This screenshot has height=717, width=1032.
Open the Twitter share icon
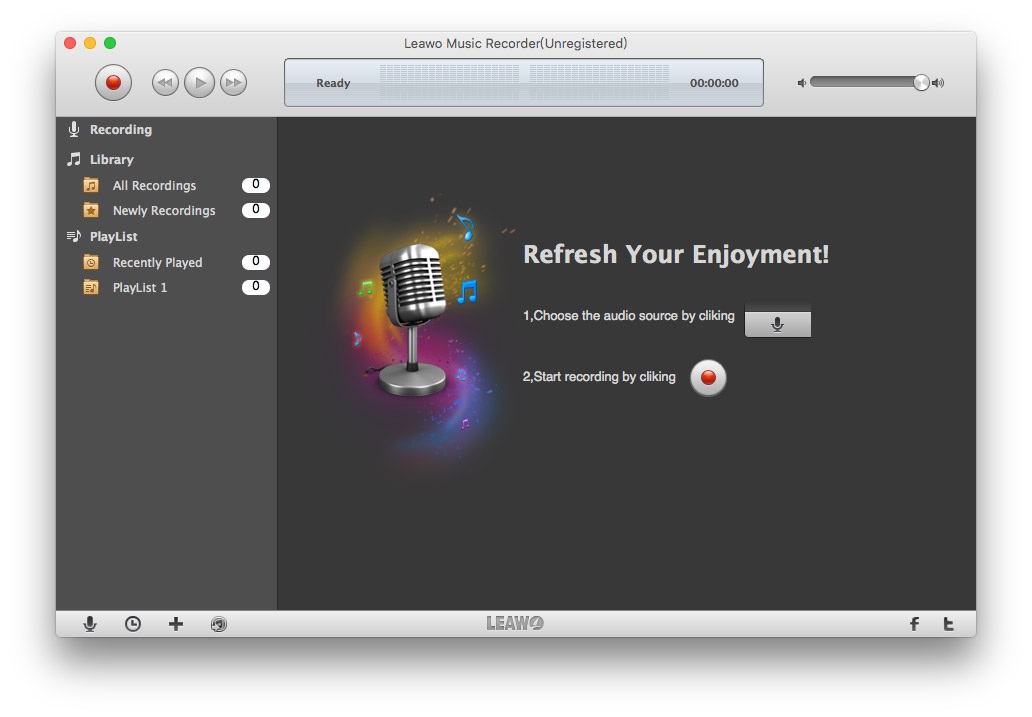[x=948, y=624]
